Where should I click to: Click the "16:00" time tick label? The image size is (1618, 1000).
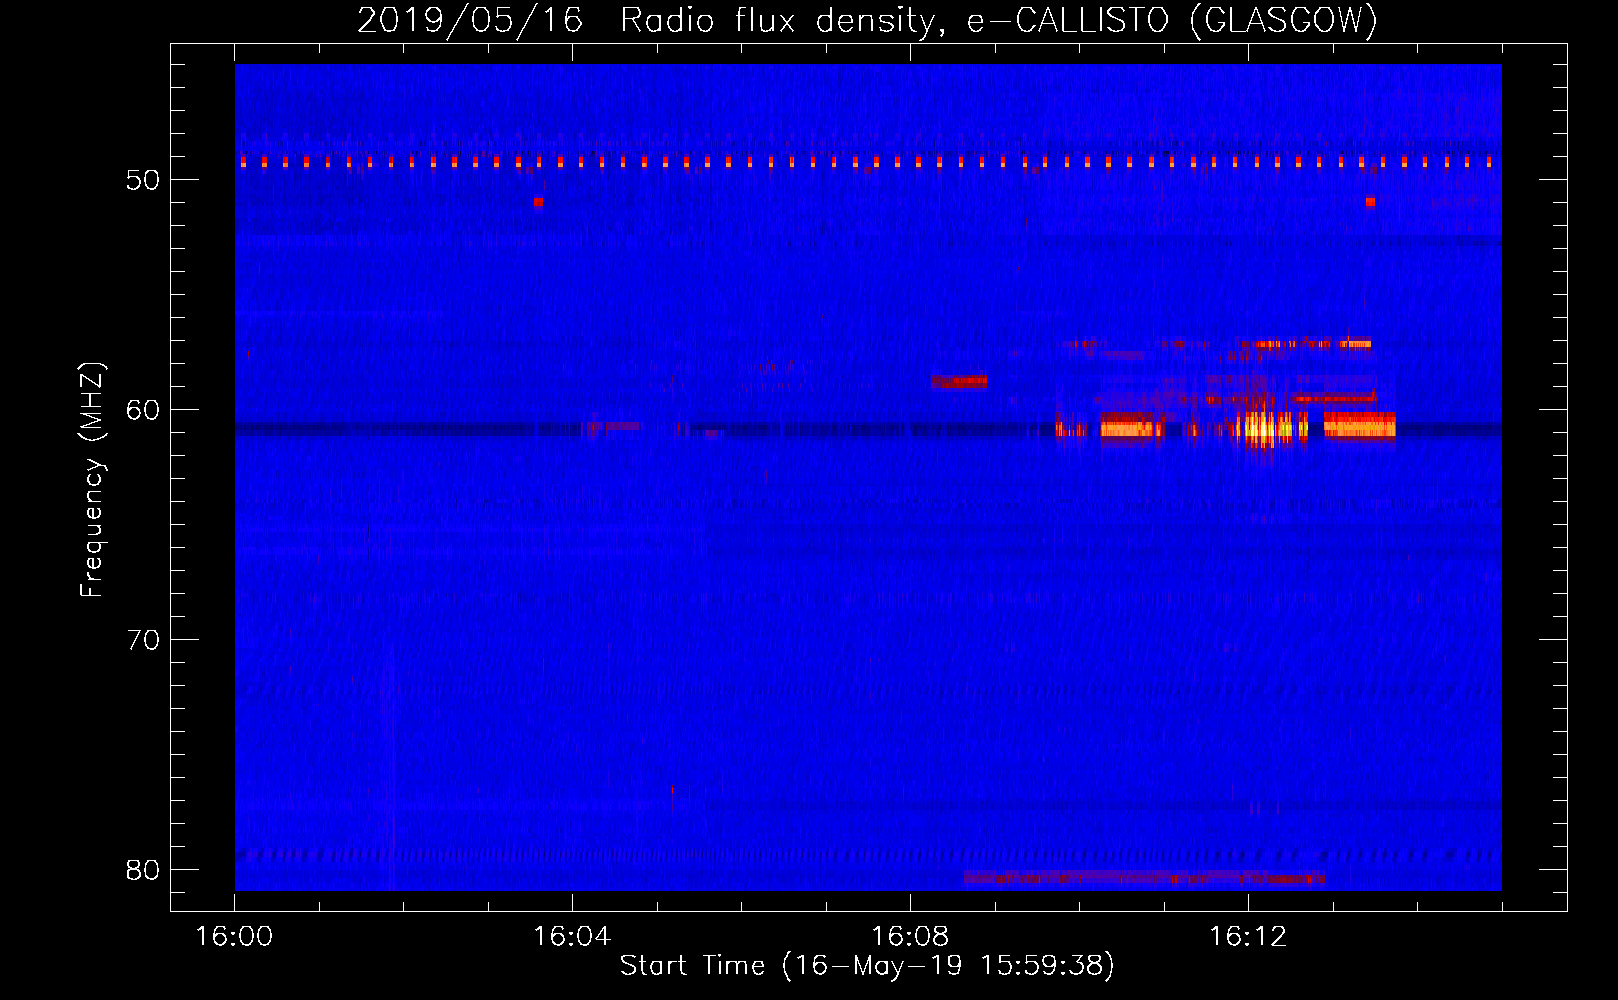coord(234,937)
